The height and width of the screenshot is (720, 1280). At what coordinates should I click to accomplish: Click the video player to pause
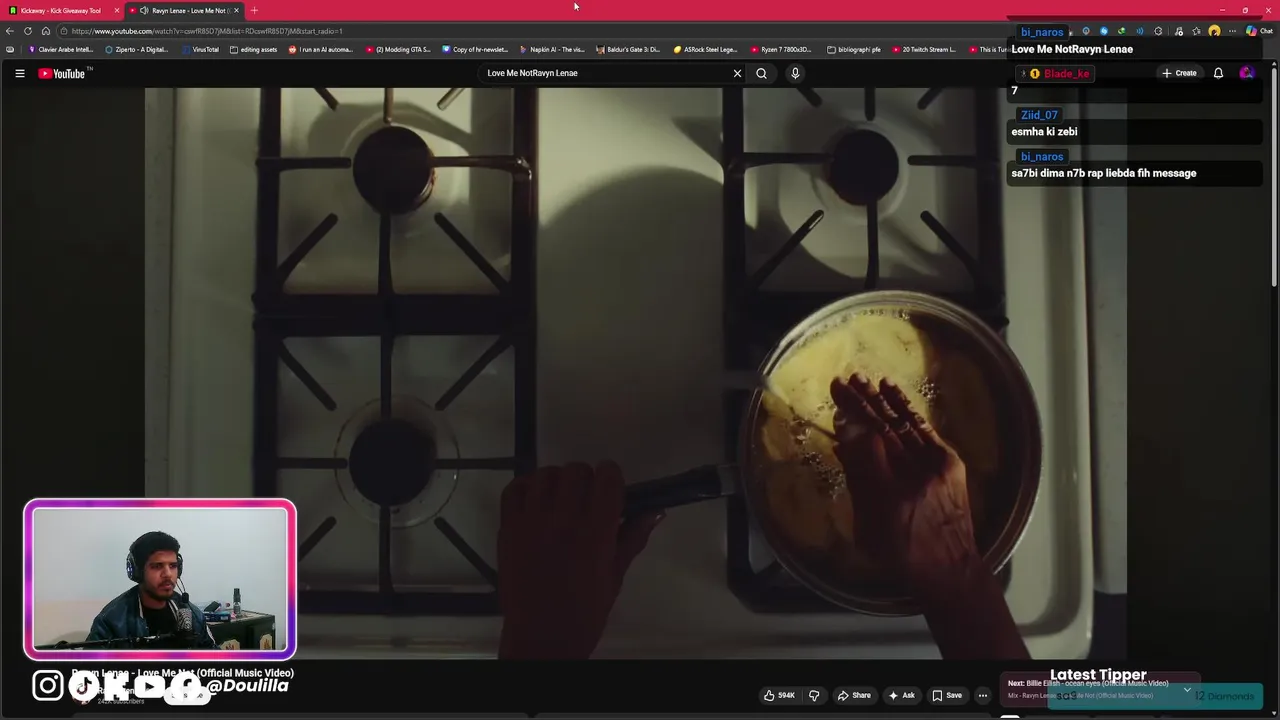tap(636, 372)
